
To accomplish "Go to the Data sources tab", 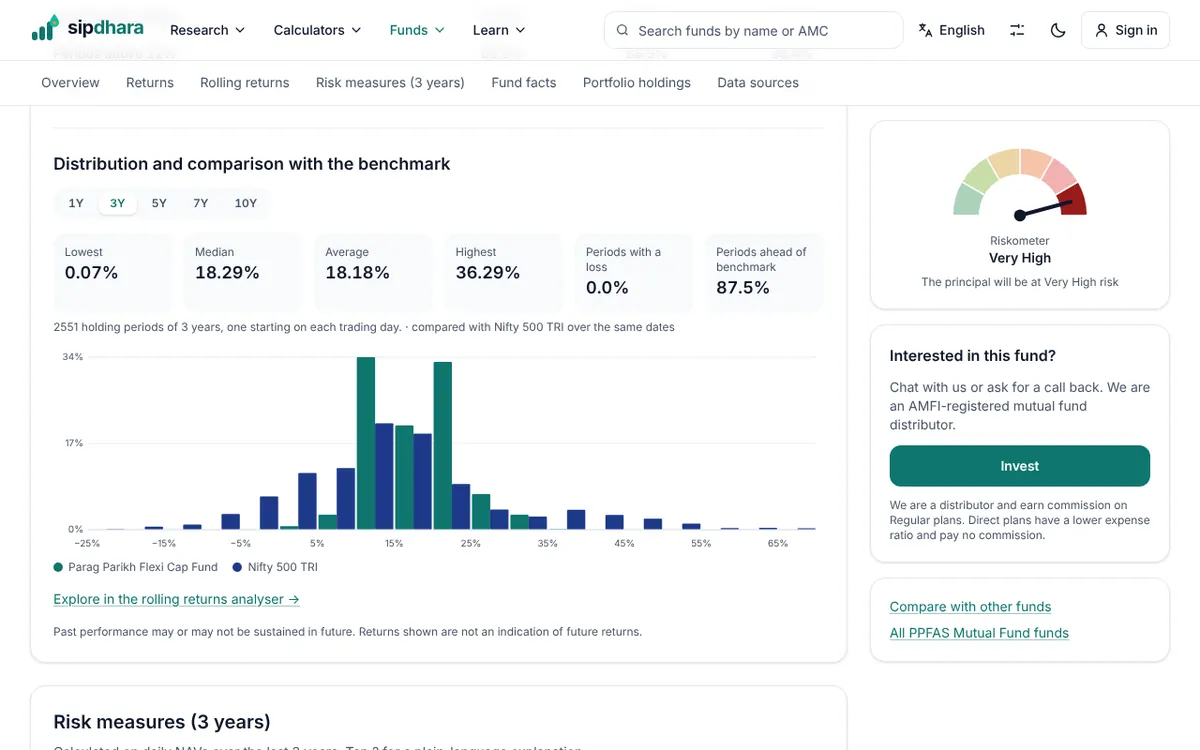I will (x=758, y=83).
